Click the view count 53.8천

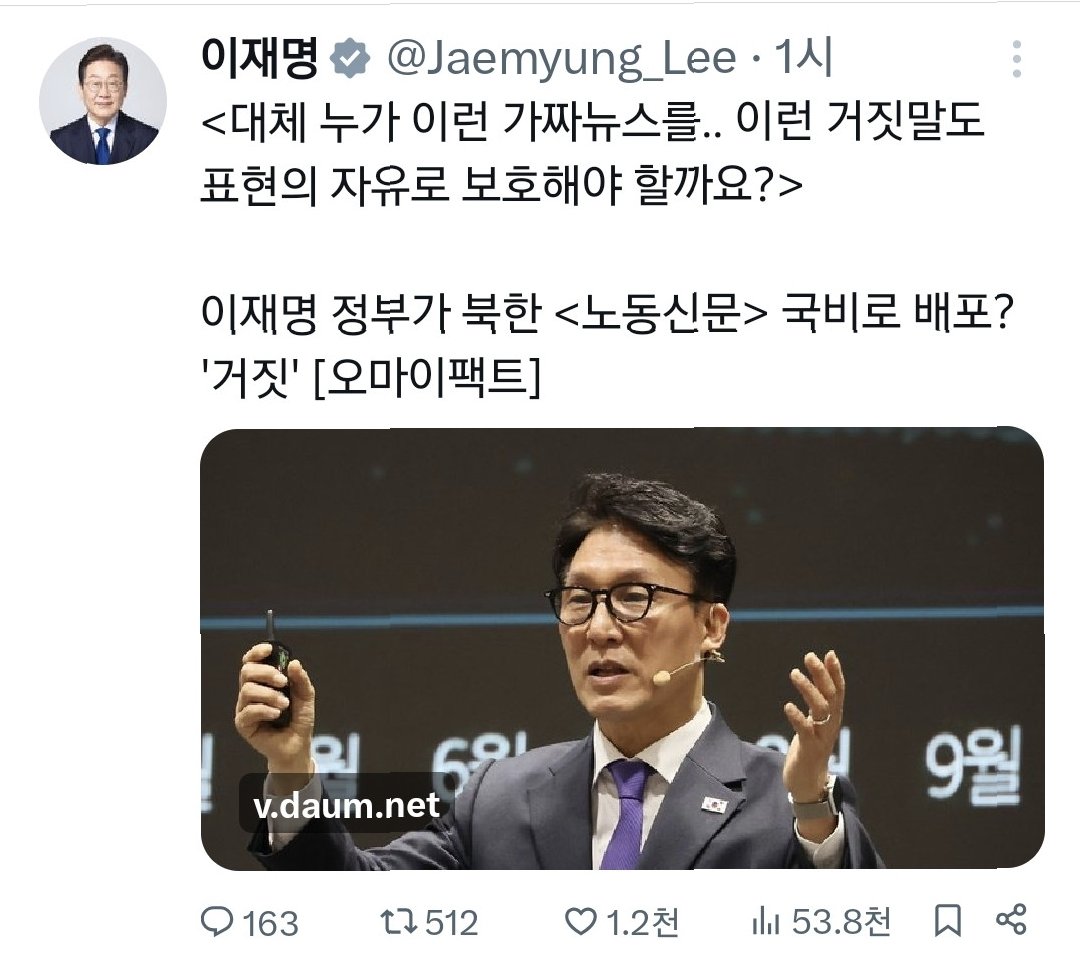pyautogui.click(x=841, y=922)
